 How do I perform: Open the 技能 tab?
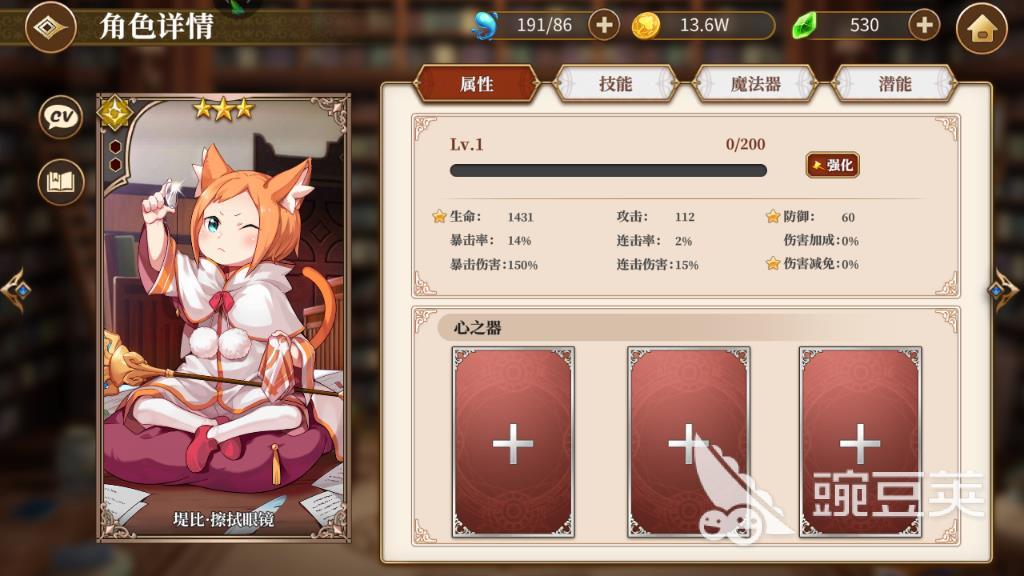(615, 84)
